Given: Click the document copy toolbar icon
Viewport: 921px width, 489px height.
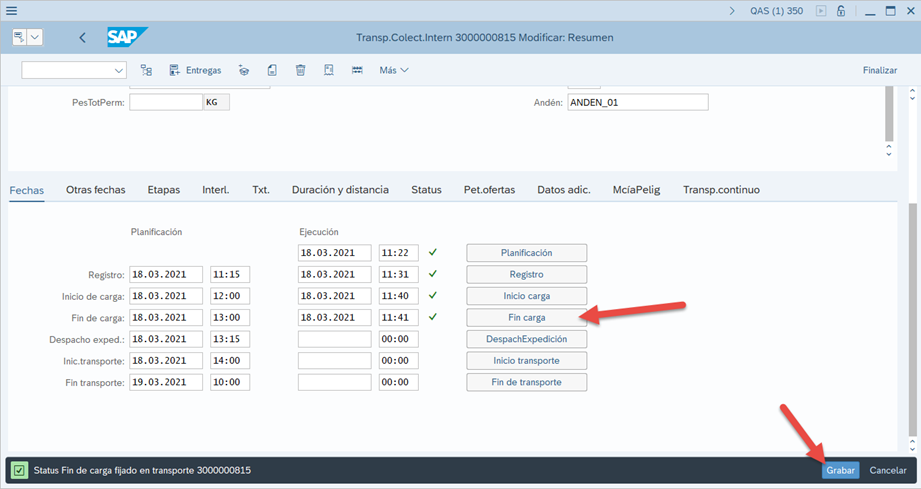Looking at the screenshot, I should [x=272, y=70].
